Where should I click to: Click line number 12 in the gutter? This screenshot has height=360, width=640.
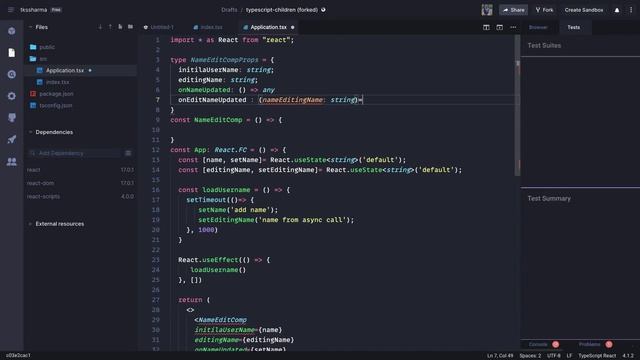(156, 150)
